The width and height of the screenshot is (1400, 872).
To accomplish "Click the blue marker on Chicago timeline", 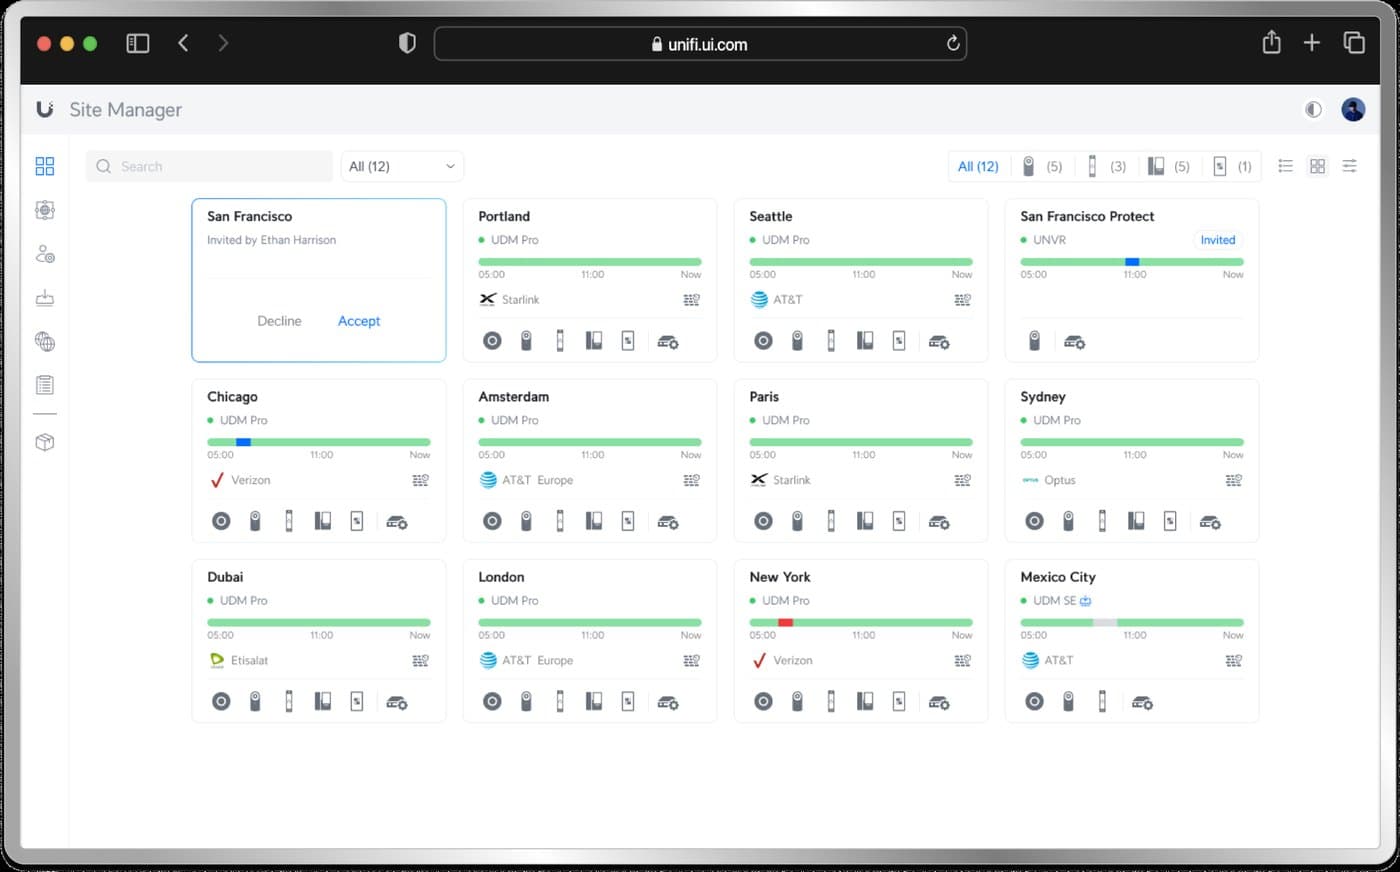I will (x=243, y=442).
